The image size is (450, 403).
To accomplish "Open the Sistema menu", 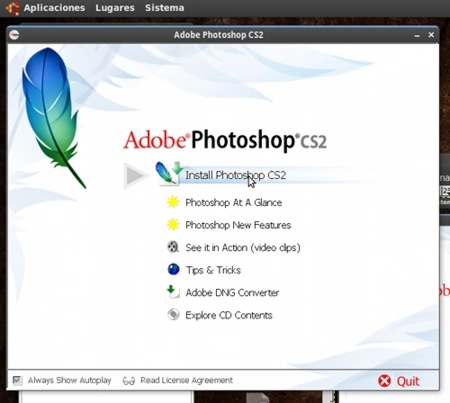I will (165, 8).
